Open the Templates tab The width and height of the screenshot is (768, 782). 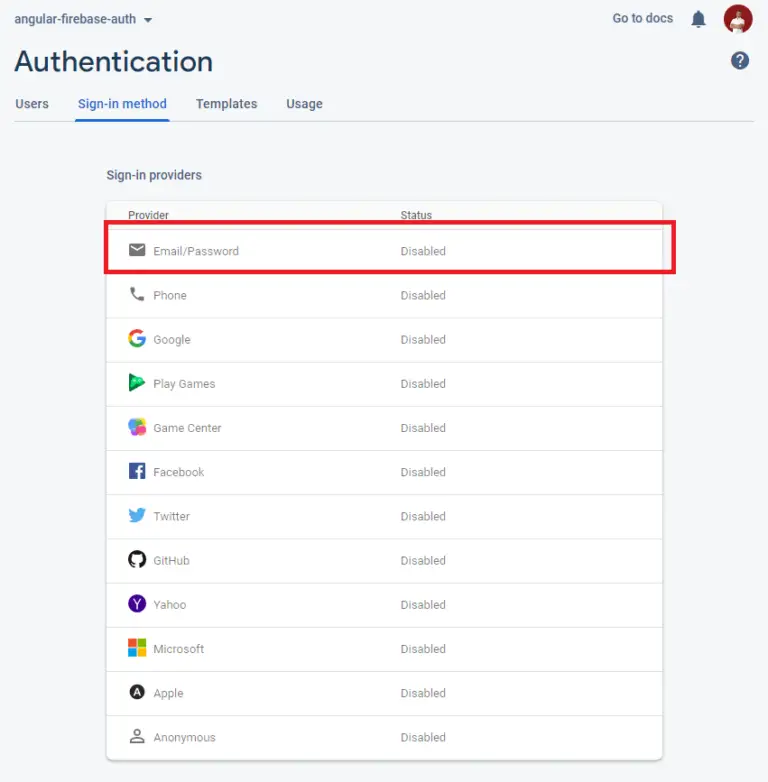[226, 104]
